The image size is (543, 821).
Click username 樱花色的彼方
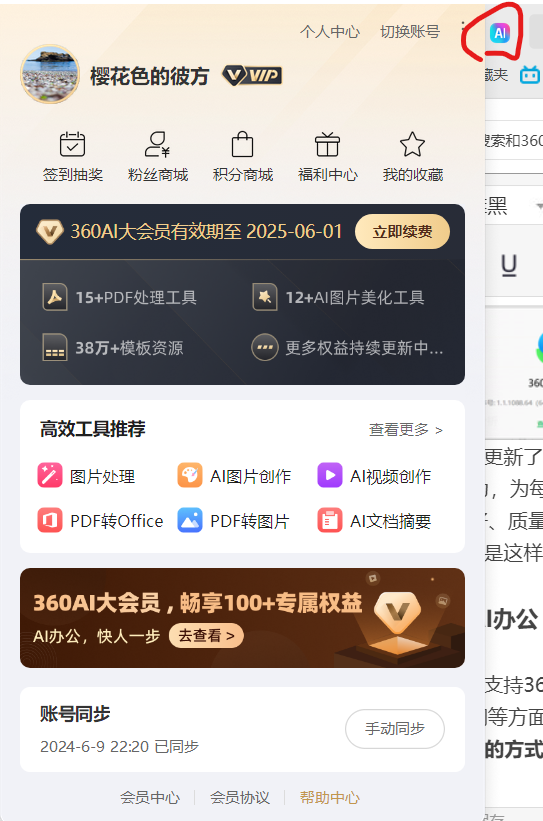click(150, 76)
